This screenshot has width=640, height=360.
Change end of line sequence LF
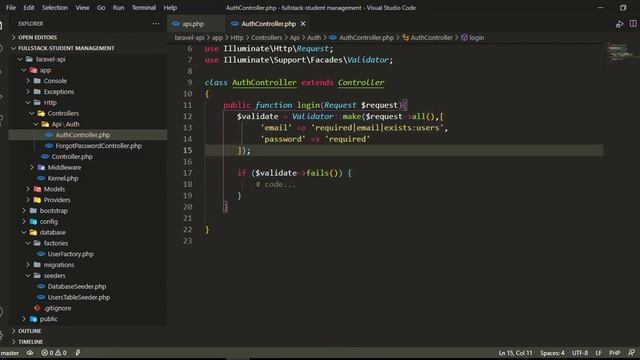coord(598,353)
